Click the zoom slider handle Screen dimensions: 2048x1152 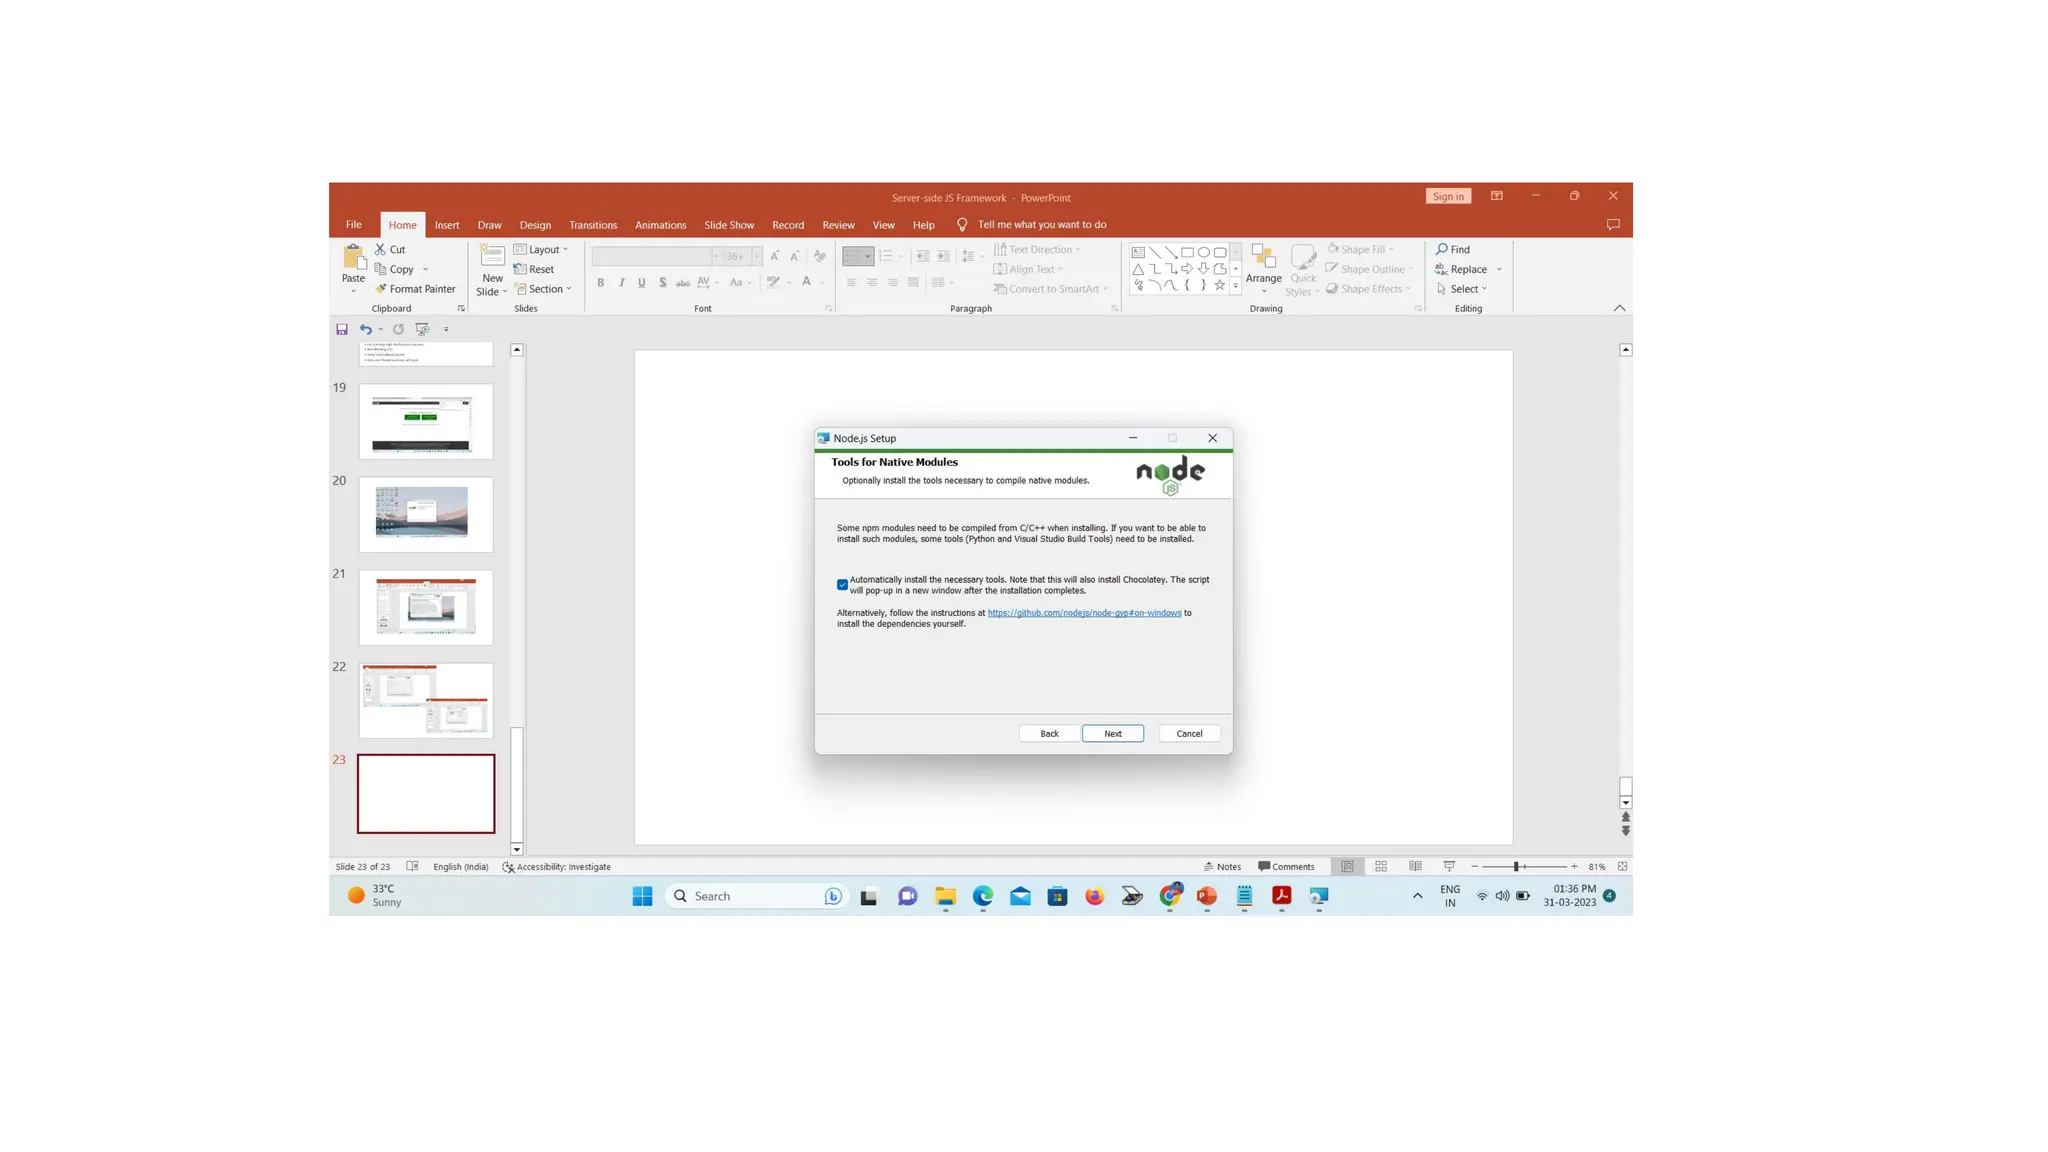1516,867
